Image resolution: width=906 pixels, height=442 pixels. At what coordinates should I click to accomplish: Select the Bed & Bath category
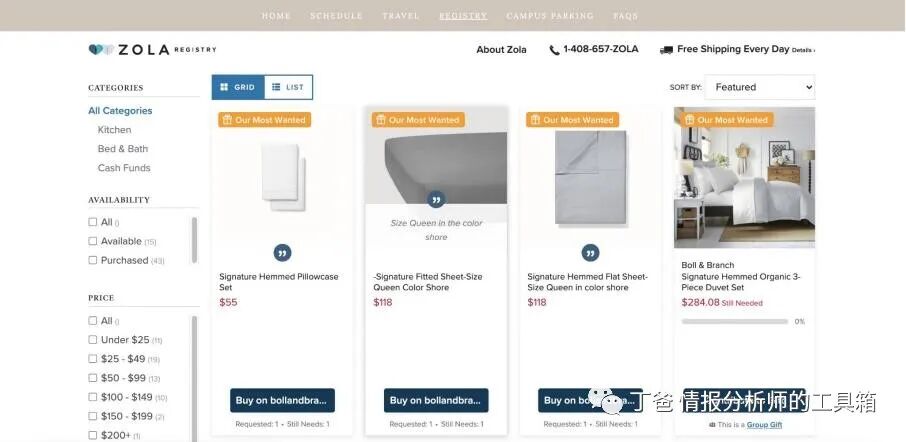[x=123, y=148]
